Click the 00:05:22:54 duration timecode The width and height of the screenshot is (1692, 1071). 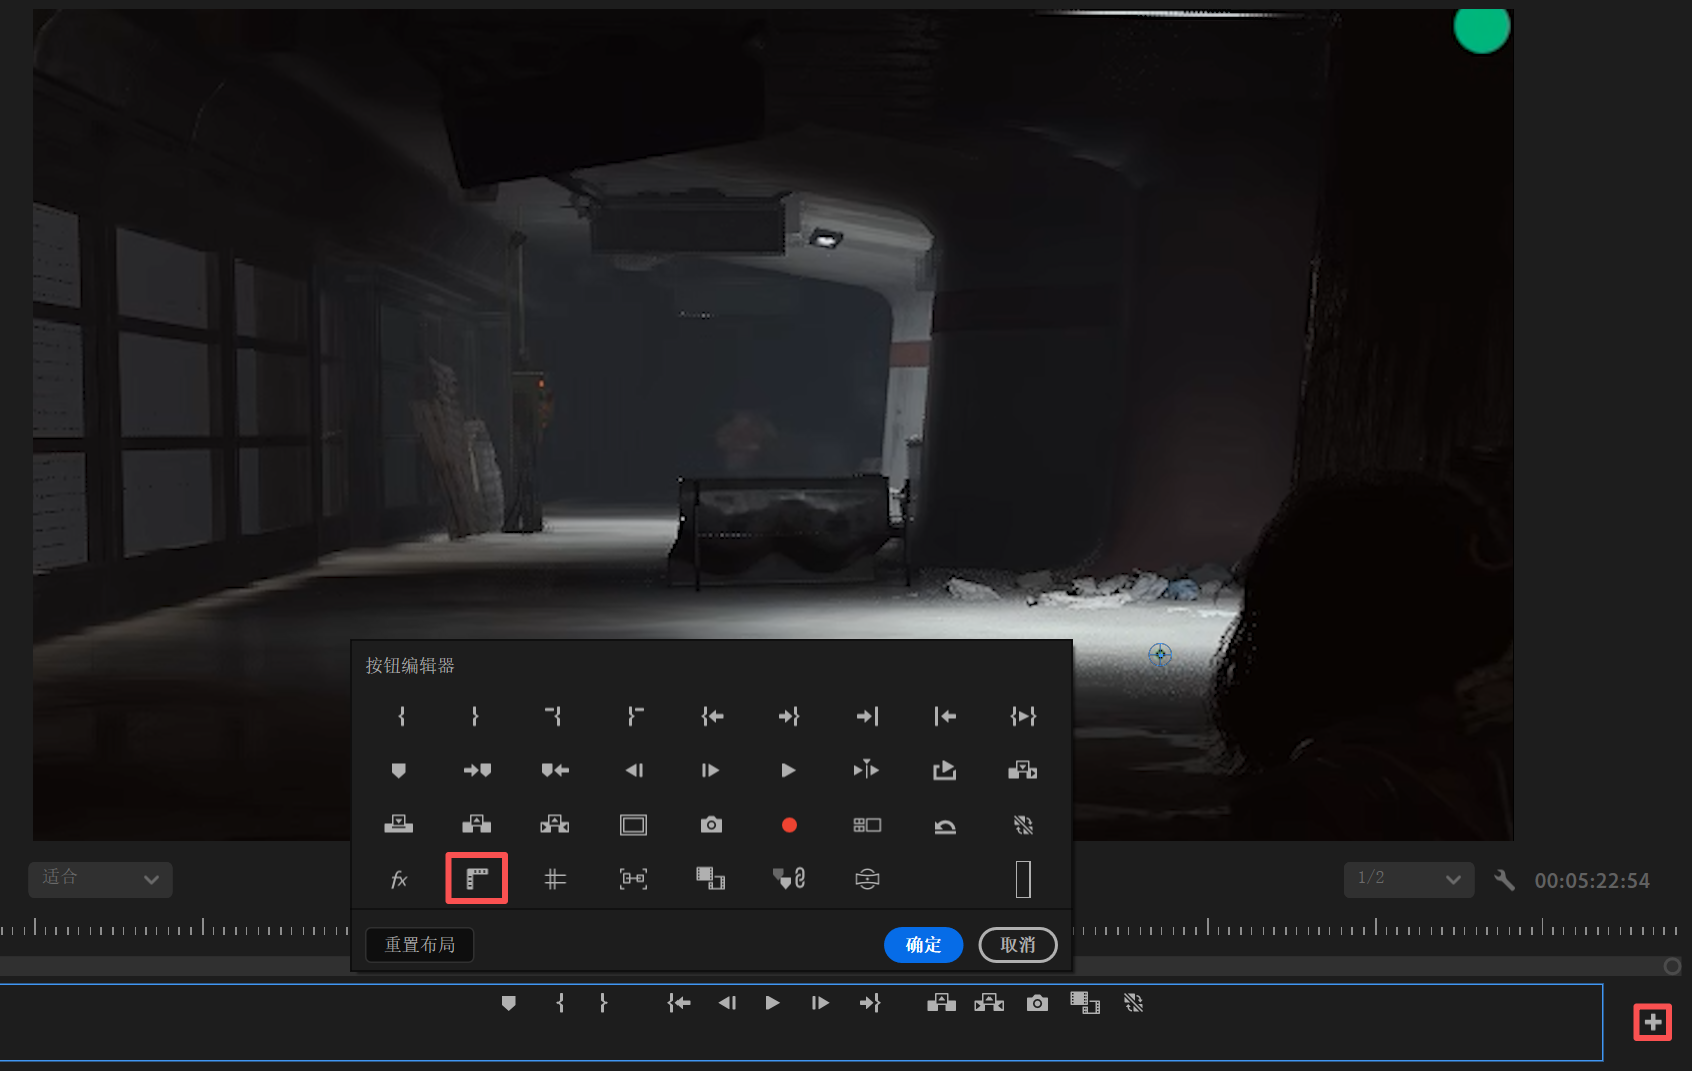click(1592, 881)
